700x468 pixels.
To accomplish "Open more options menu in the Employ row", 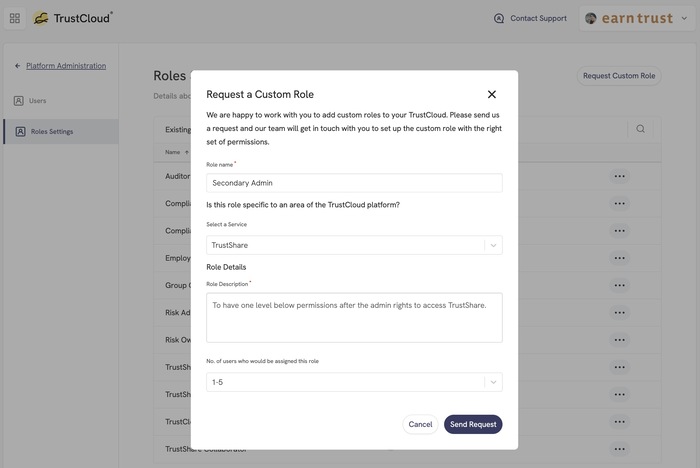I will point(619,258).
